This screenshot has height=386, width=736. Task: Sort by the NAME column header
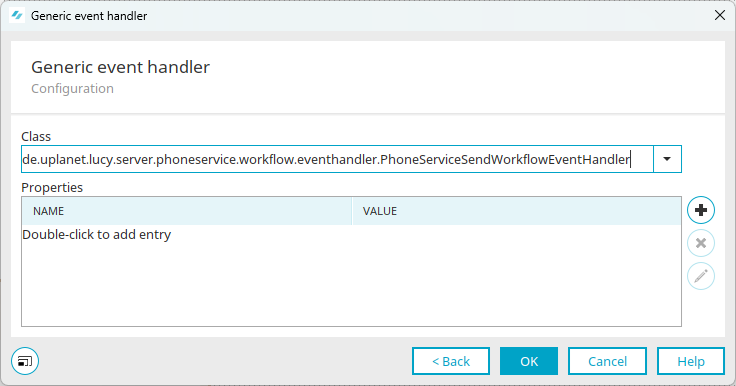tap(187, 211)
